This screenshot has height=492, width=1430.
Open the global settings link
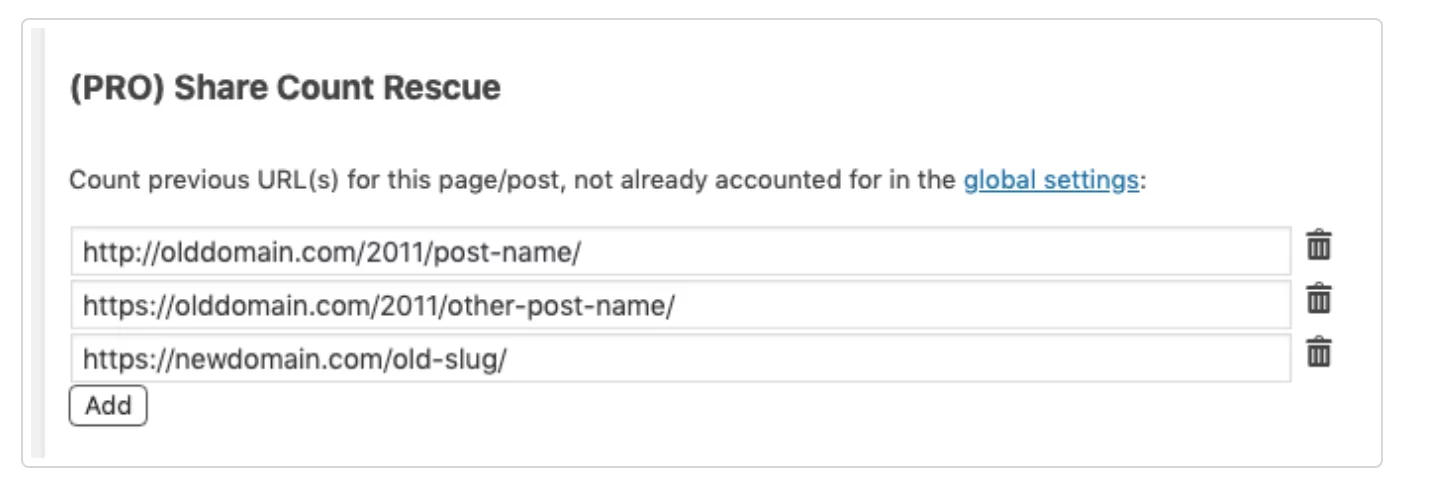[x=1051, y=182]
